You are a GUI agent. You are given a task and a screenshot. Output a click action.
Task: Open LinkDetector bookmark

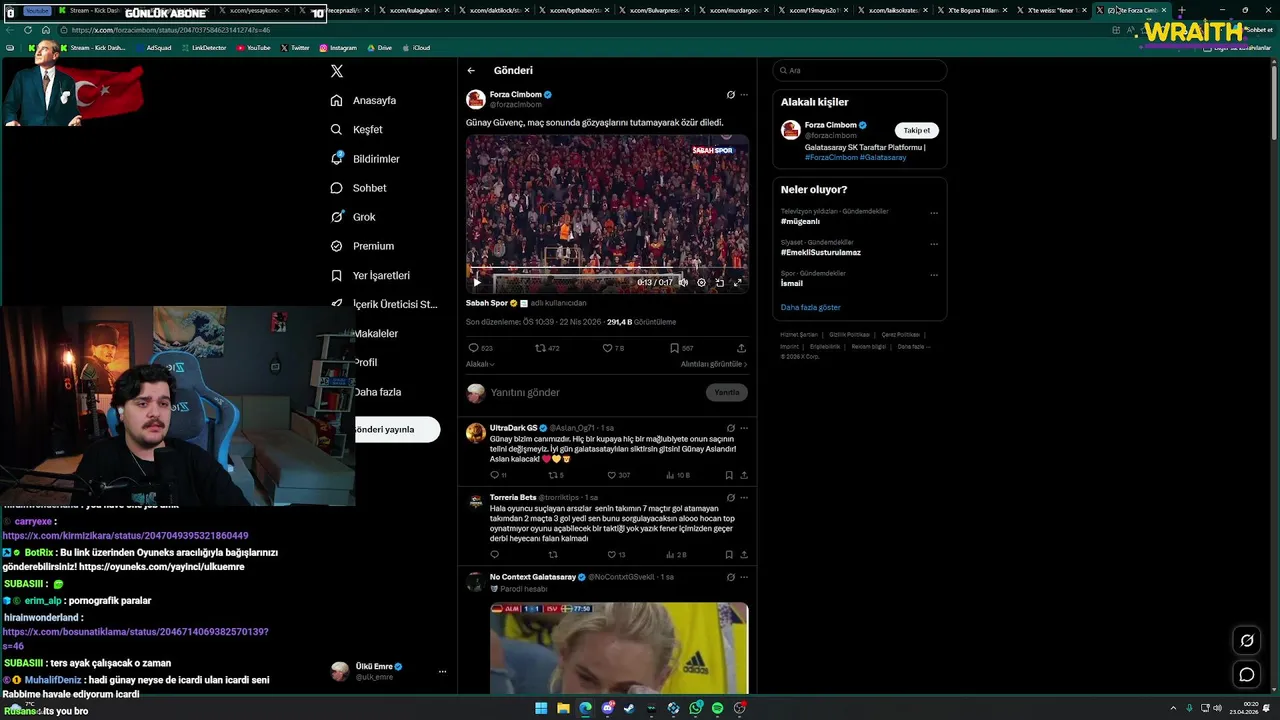point(204,48)
